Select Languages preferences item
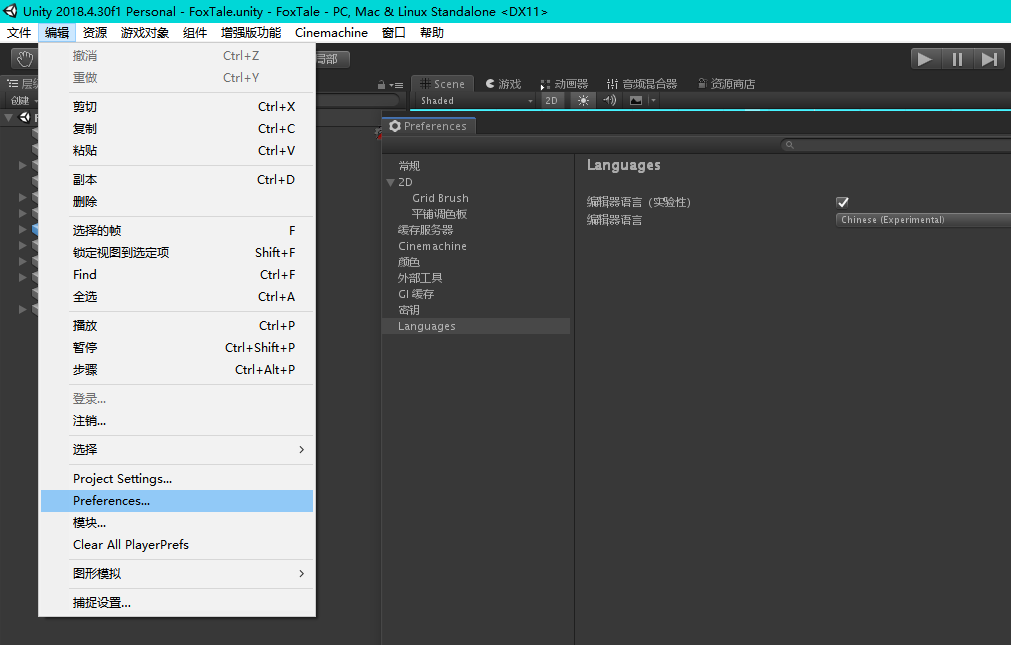 pos(476,326)
